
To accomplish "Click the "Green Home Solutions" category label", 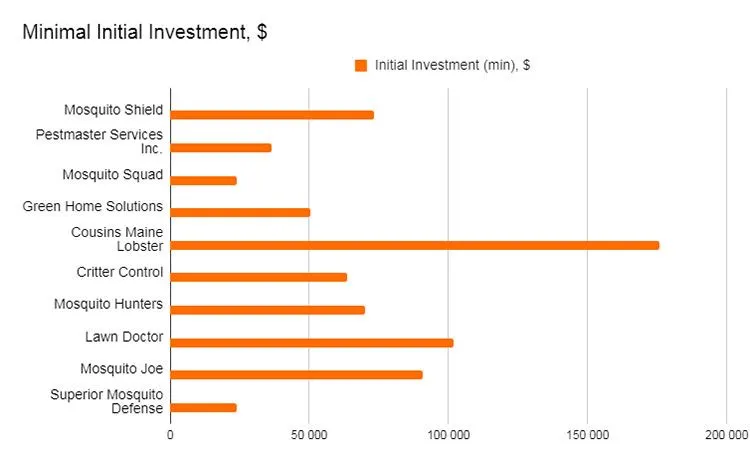I will click(92, 206).
